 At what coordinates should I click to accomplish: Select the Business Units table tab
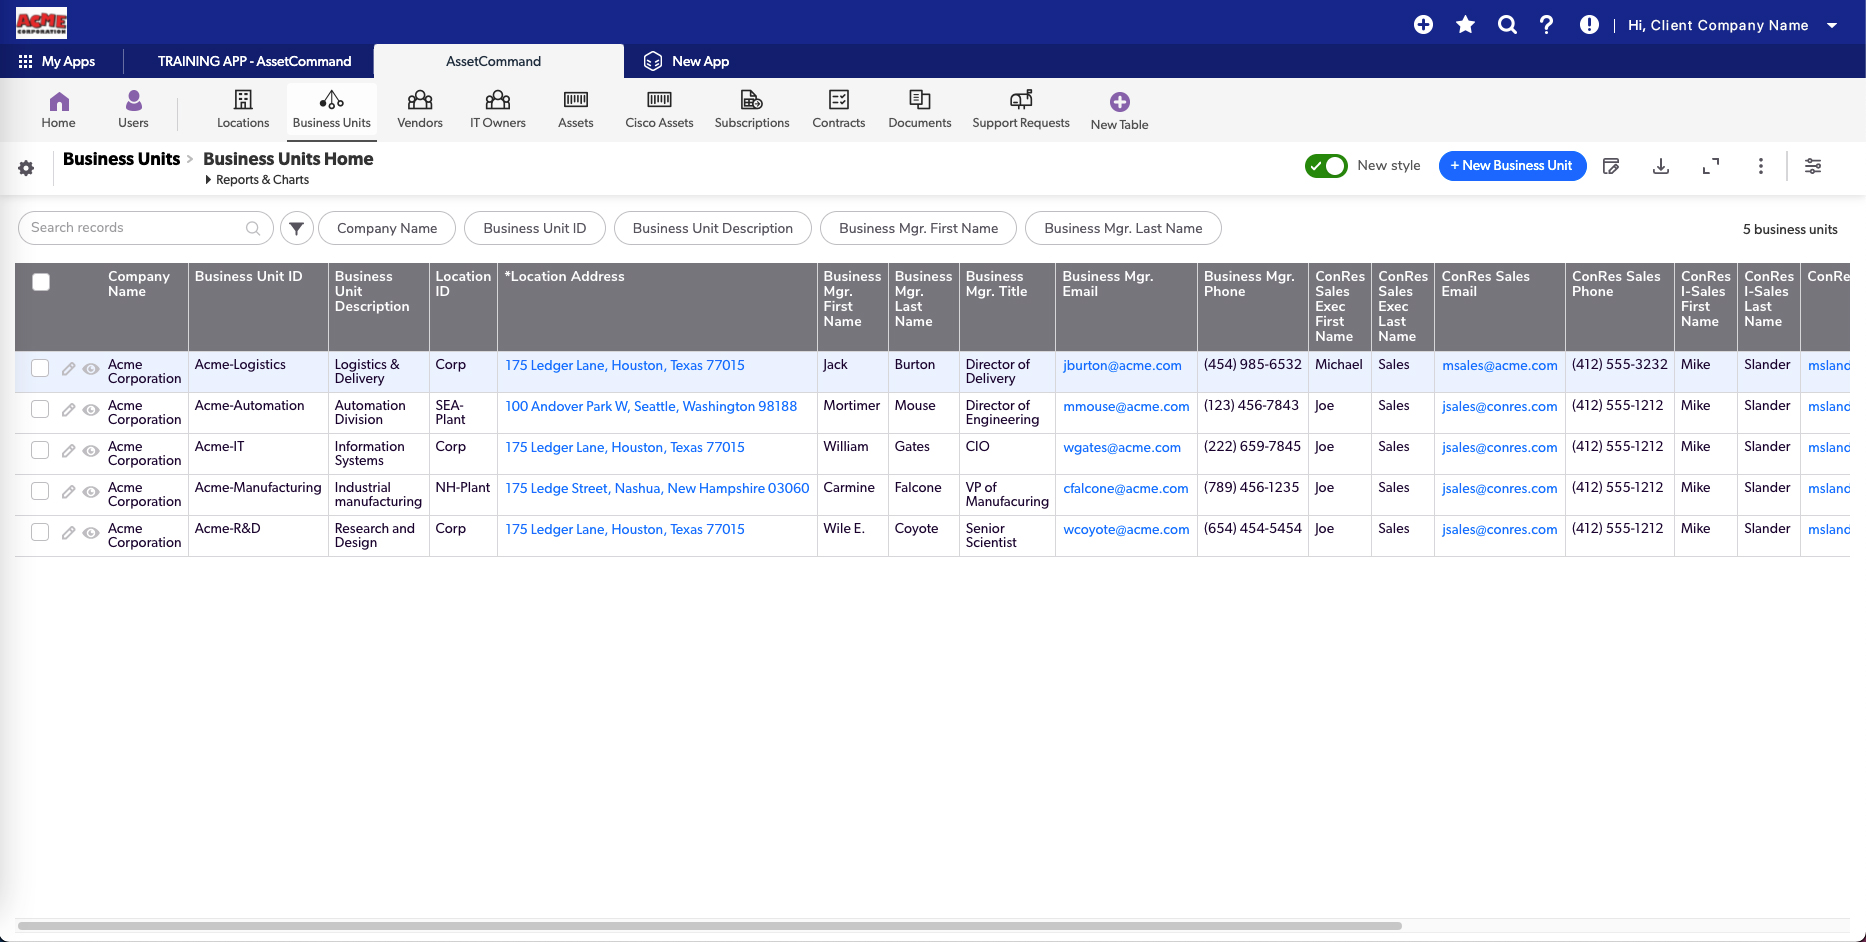point(332,109)
